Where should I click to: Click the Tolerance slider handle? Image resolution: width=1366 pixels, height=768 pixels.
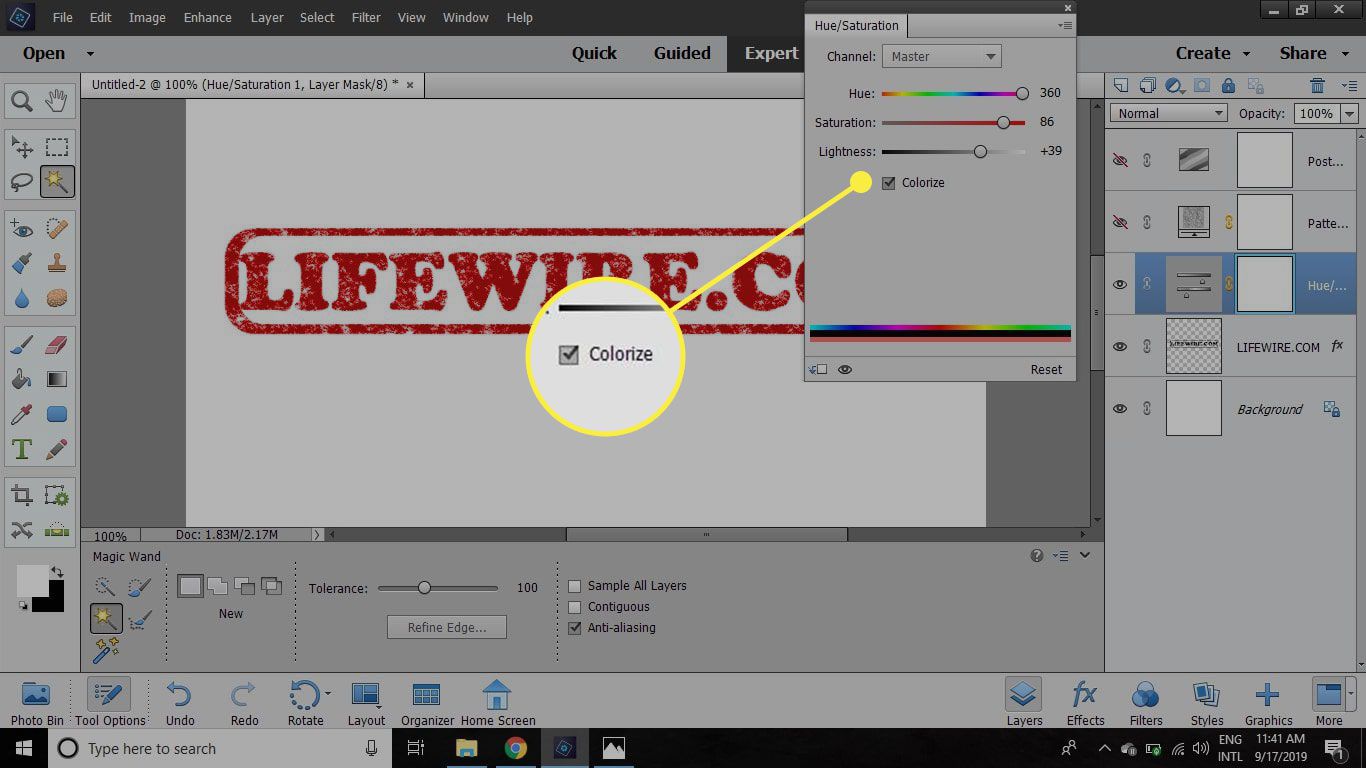pyautogui.click(x=424, y=588)
